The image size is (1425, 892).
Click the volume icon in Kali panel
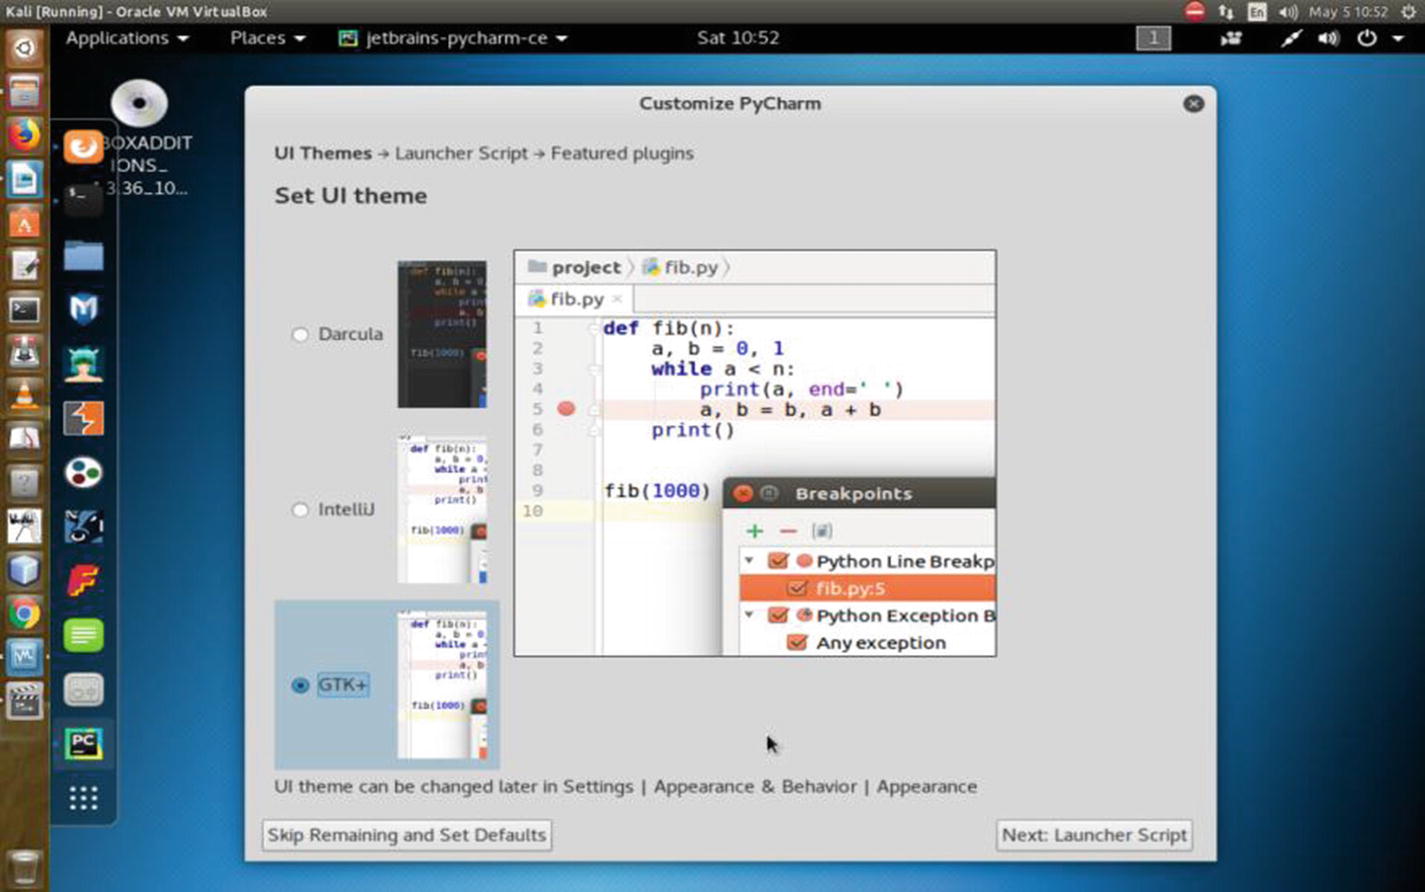[1328, 38]
